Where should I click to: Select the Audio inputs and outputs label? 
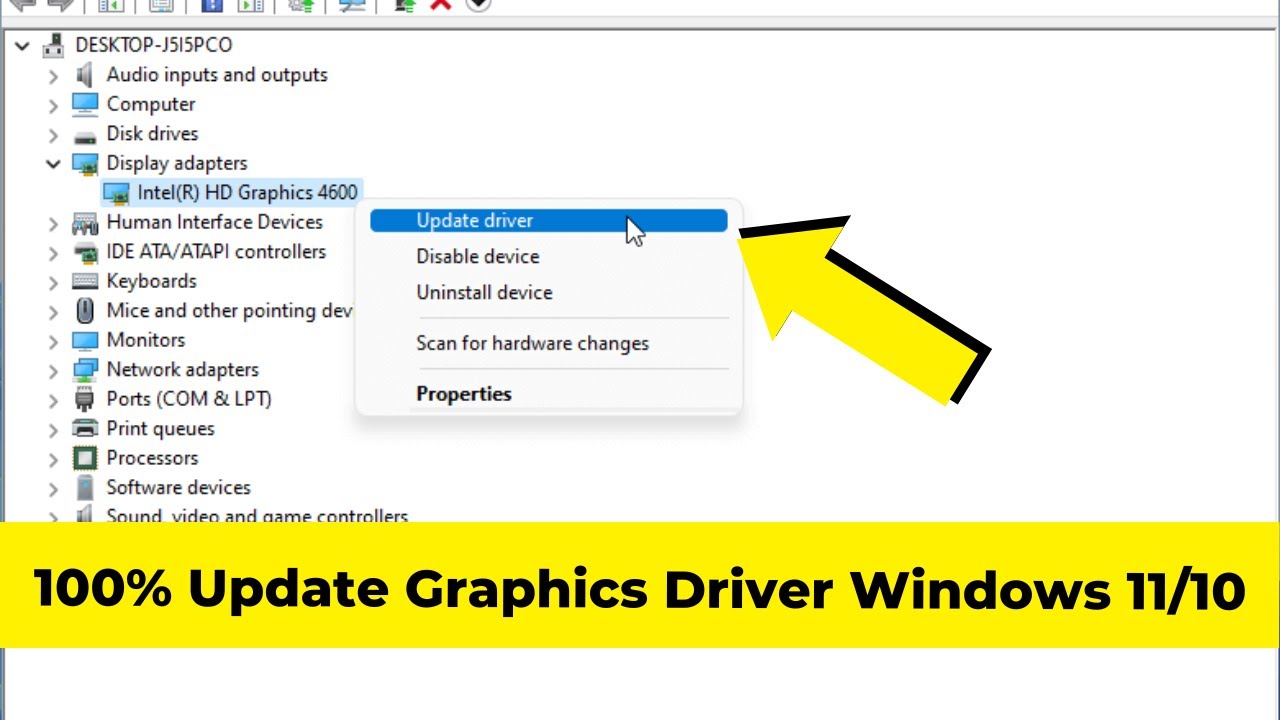217,75
